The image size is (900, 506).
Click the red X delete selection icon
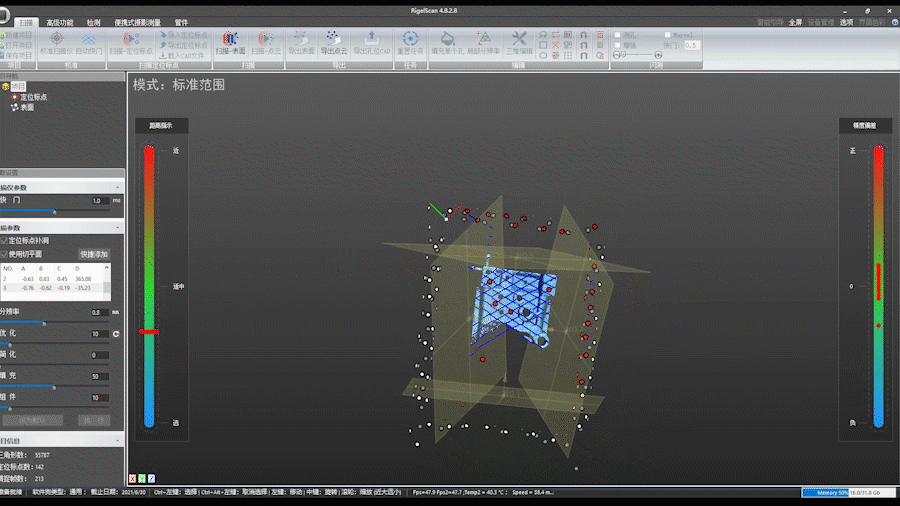(556, 45)
